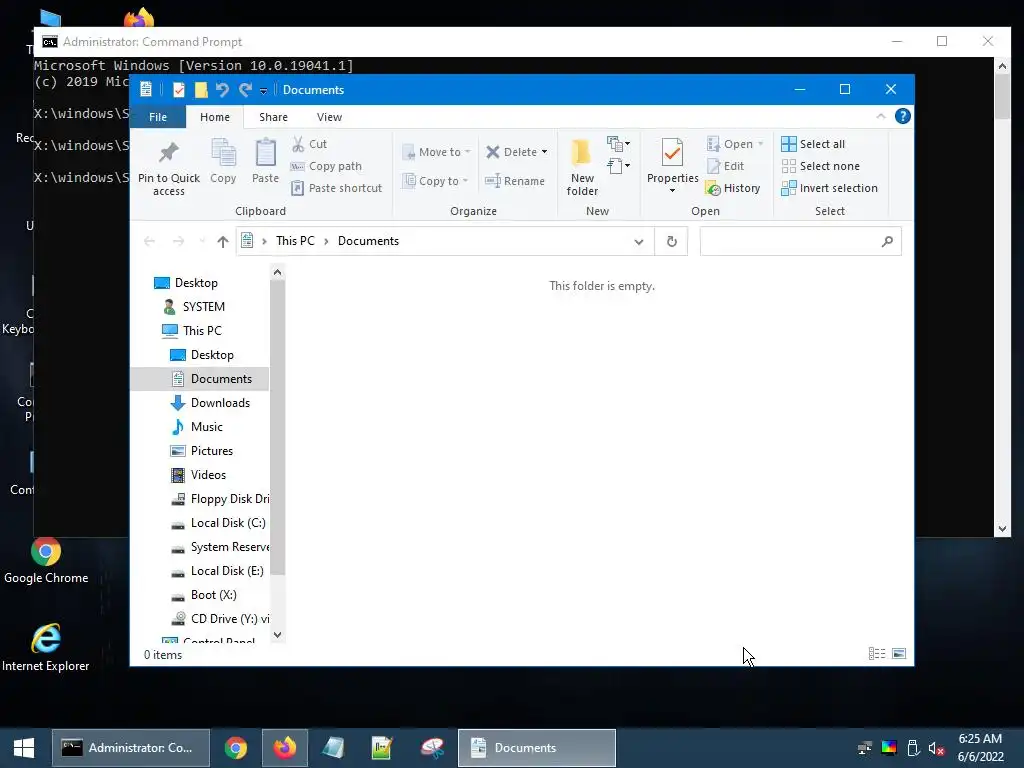Expand the Delete dropdown arrow
The height and width of the screenshot is (768, 1024).
coord(544,152)
